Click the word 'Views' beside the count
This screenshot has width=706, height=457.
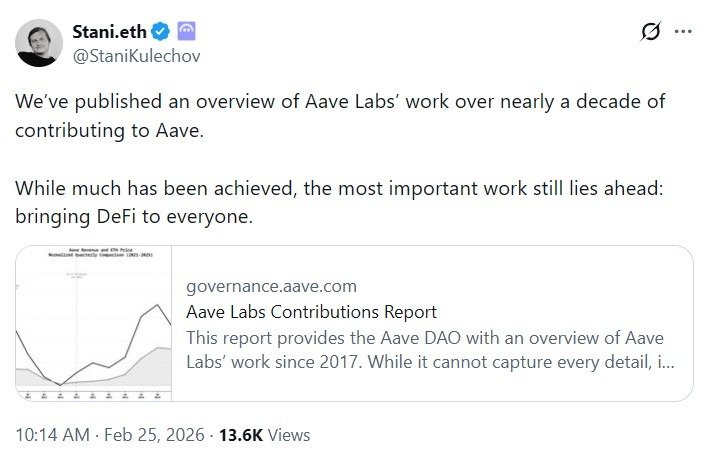290,435
